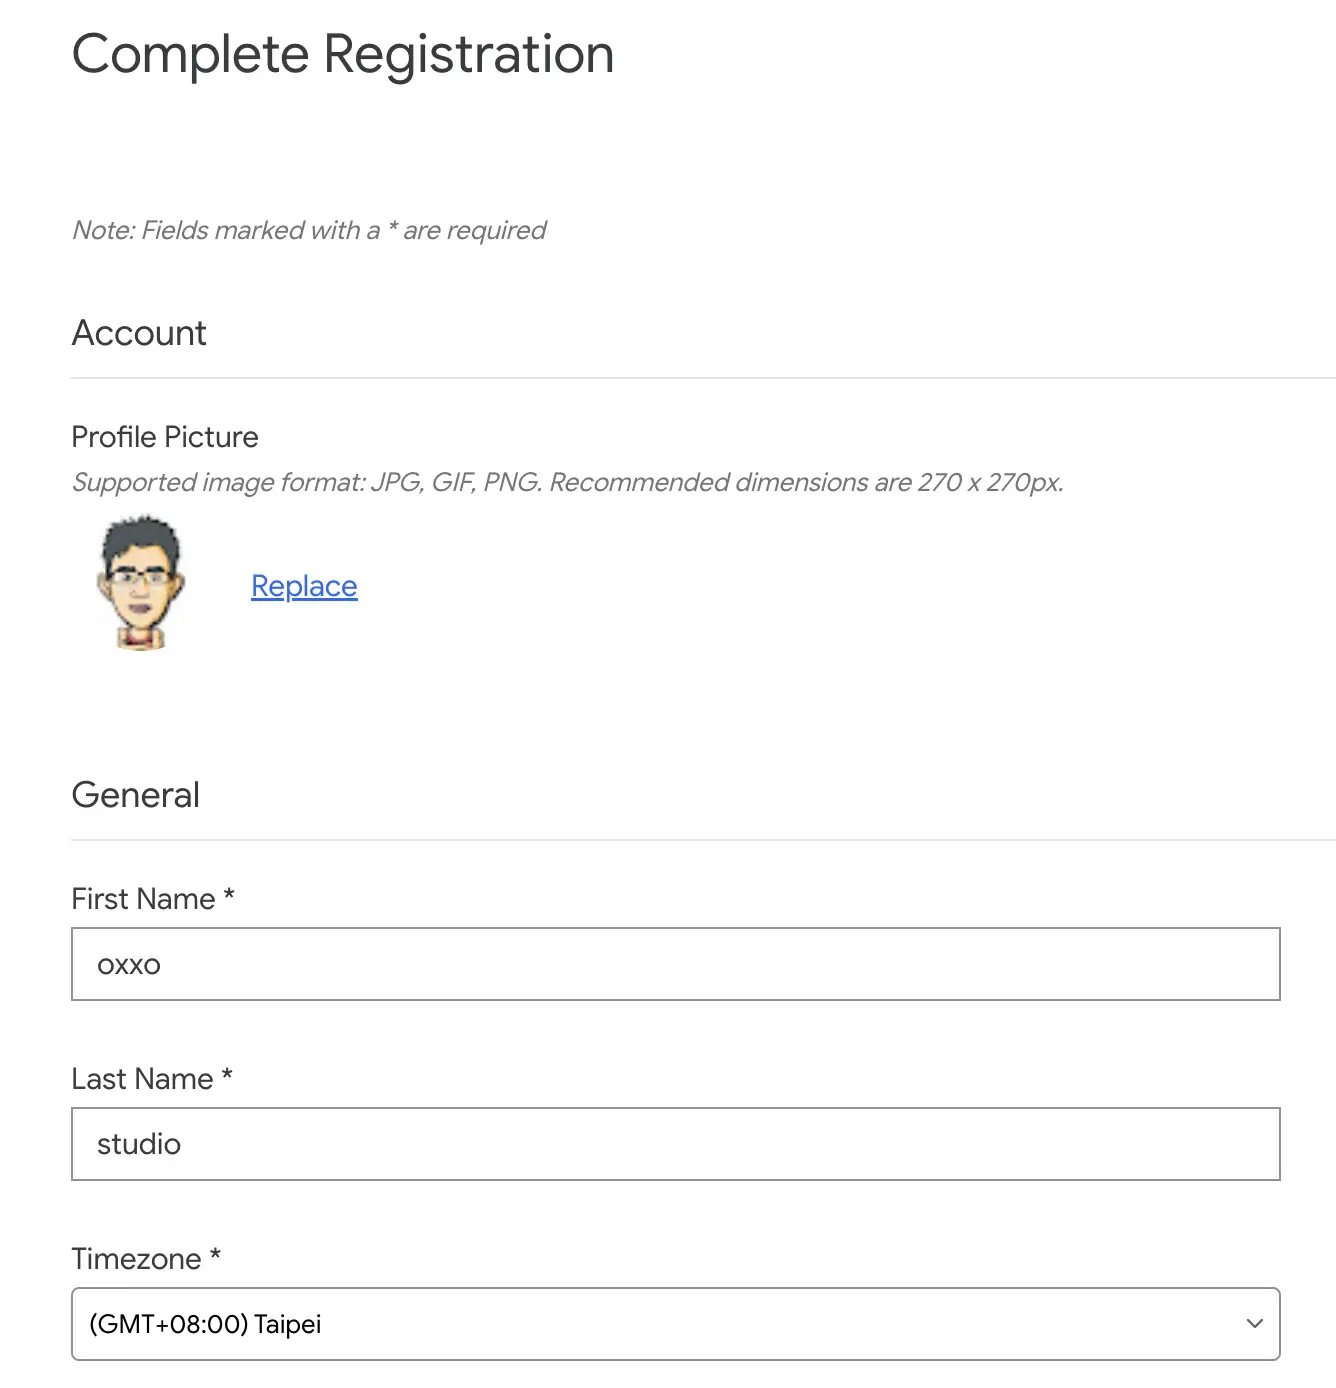Click the Profile Picture label

pyautogui.click(x=164, y=436)
